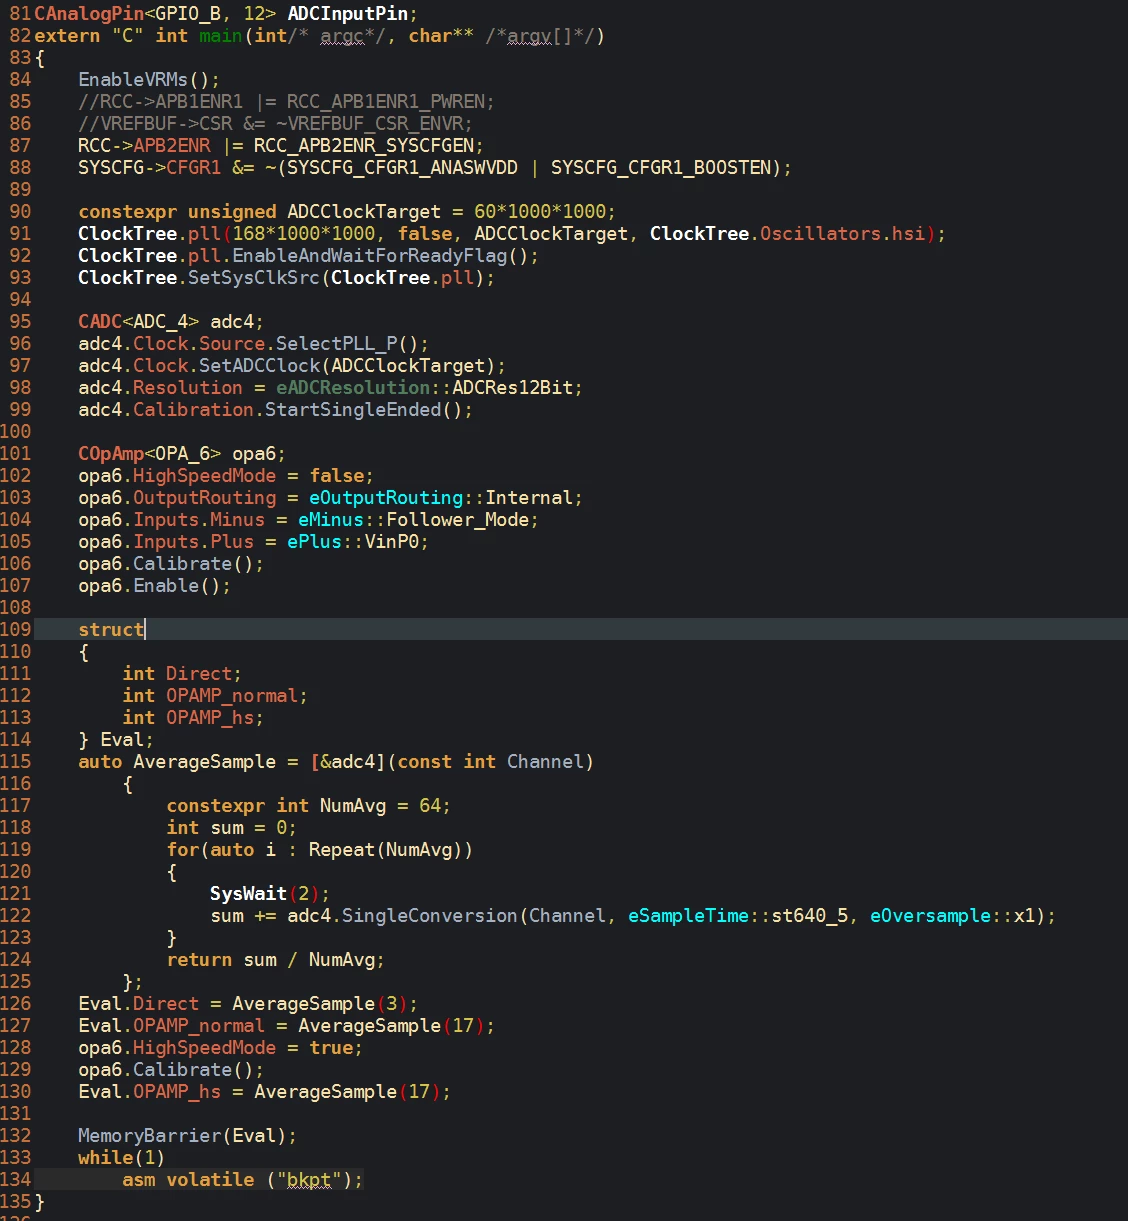
Task: Click 'SYSCFG_CFGR1_BOOSTEN' on line 88
Action: [x=661, y=167]
